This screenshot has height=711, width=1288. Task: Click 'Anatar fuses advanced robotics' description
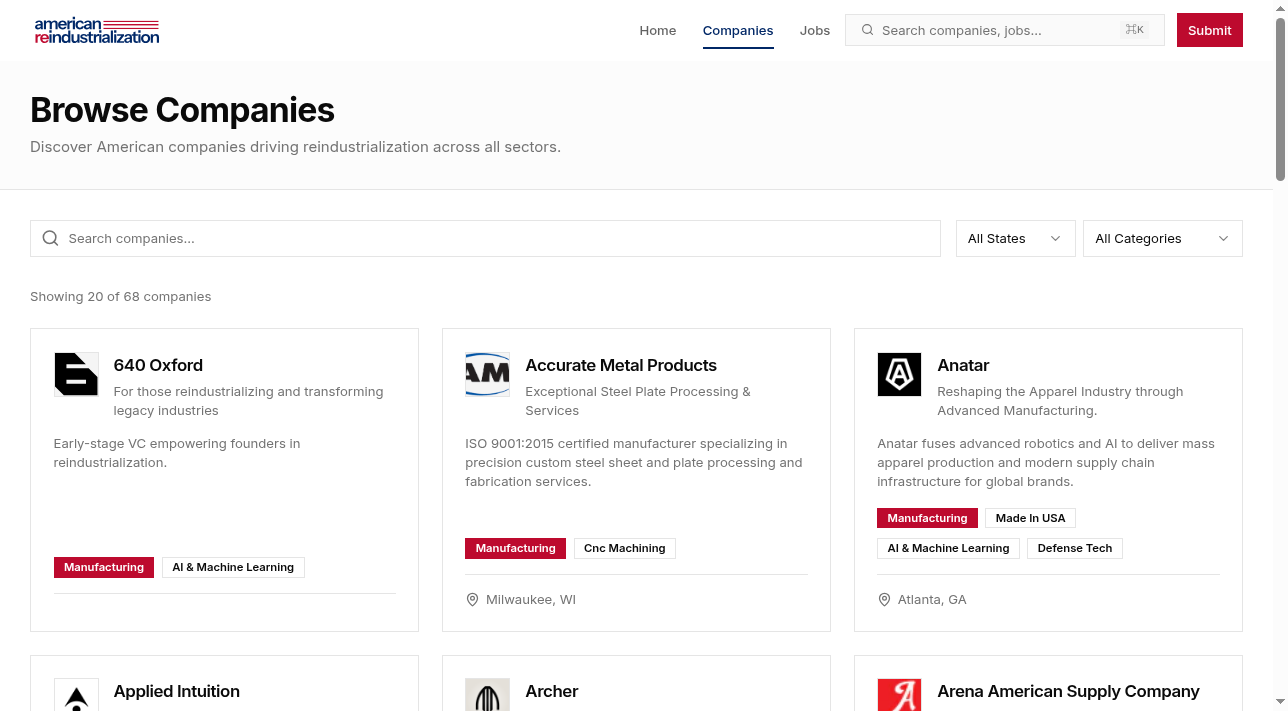tap(1046, 462)
